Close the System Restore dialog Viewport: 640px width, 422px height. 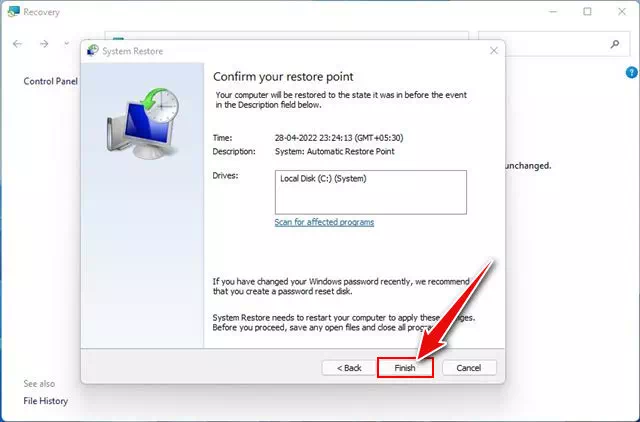pyautogui.click(x=493, y=50)
